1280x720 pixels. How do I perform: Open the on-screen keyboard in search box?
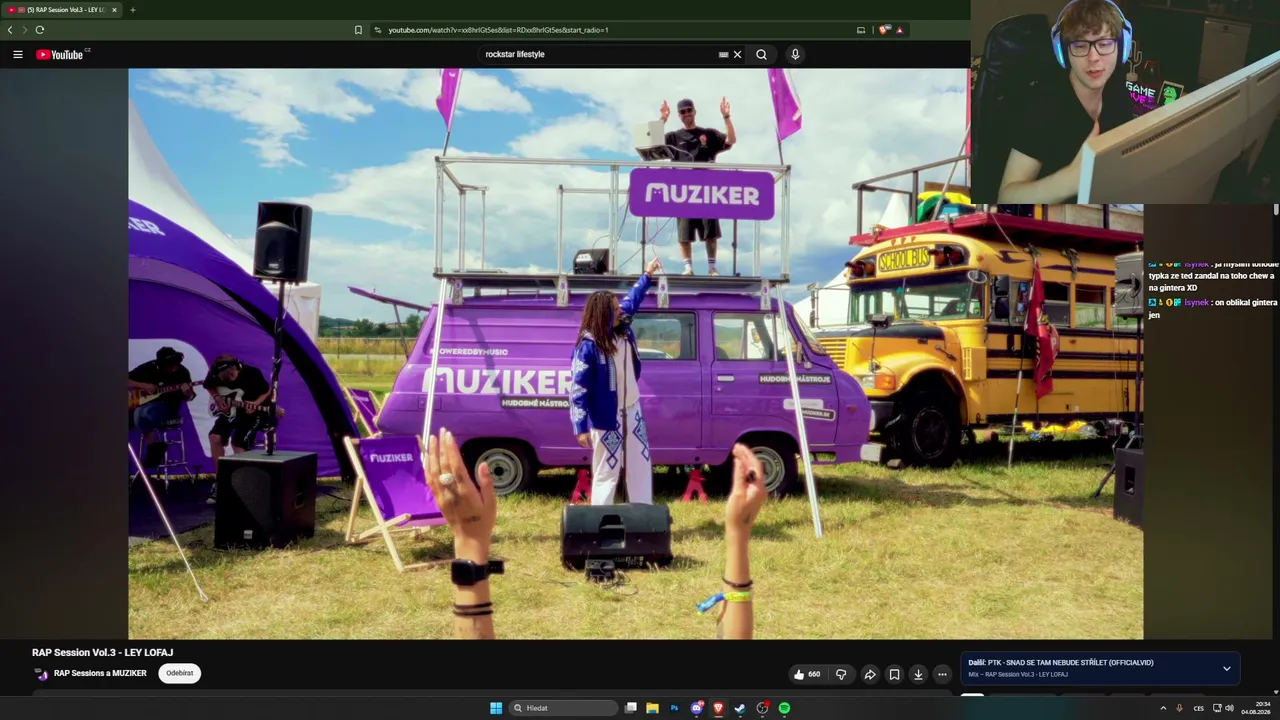coord(723,54)
